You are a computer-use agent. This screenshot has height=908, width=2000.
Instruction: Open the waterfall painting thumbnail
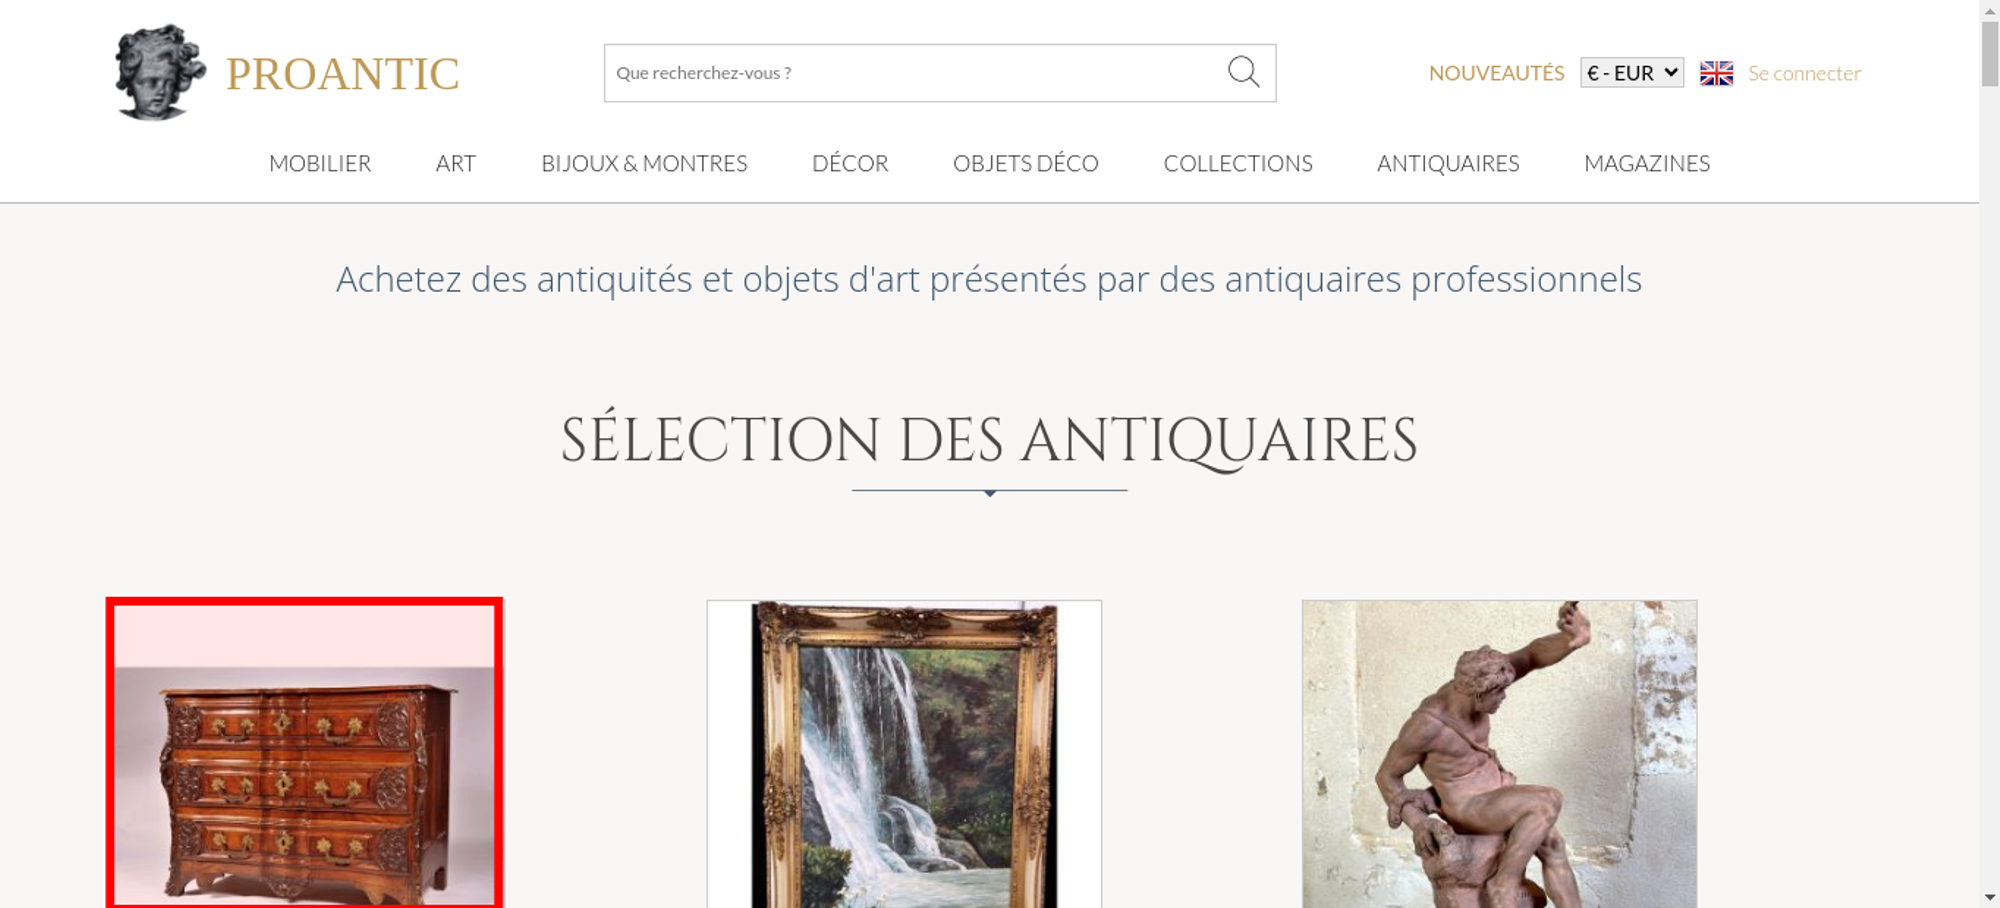(x=904, y=754)
